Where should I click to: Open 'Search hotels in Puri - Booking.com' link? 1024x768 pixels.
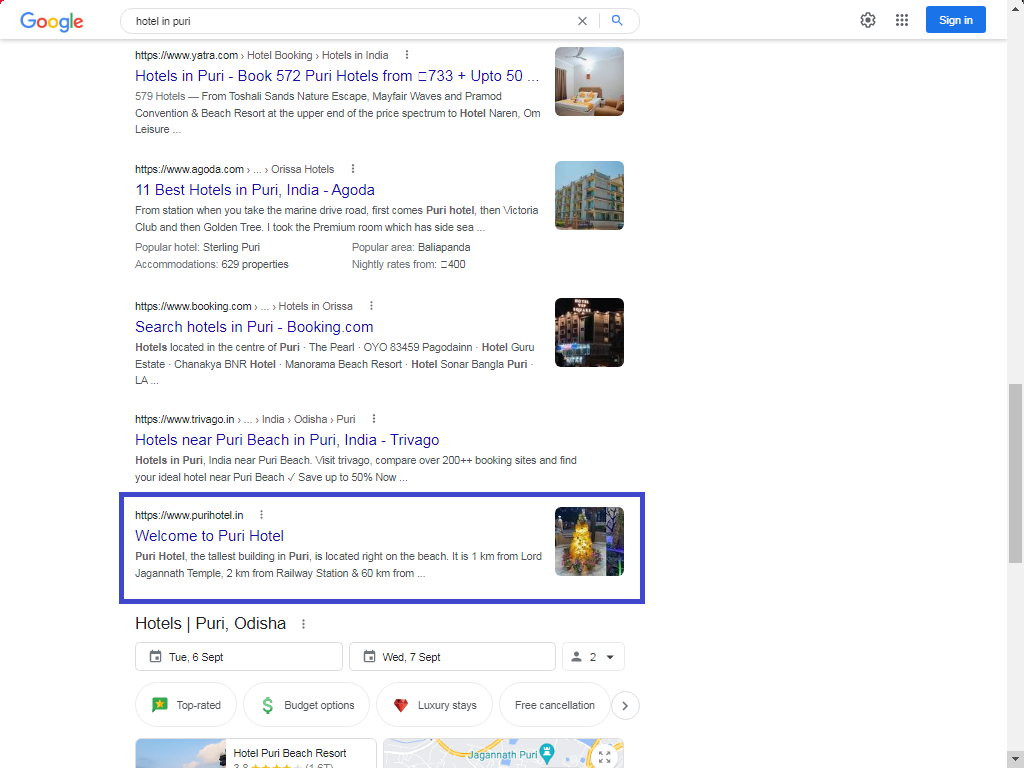point(254,327)
